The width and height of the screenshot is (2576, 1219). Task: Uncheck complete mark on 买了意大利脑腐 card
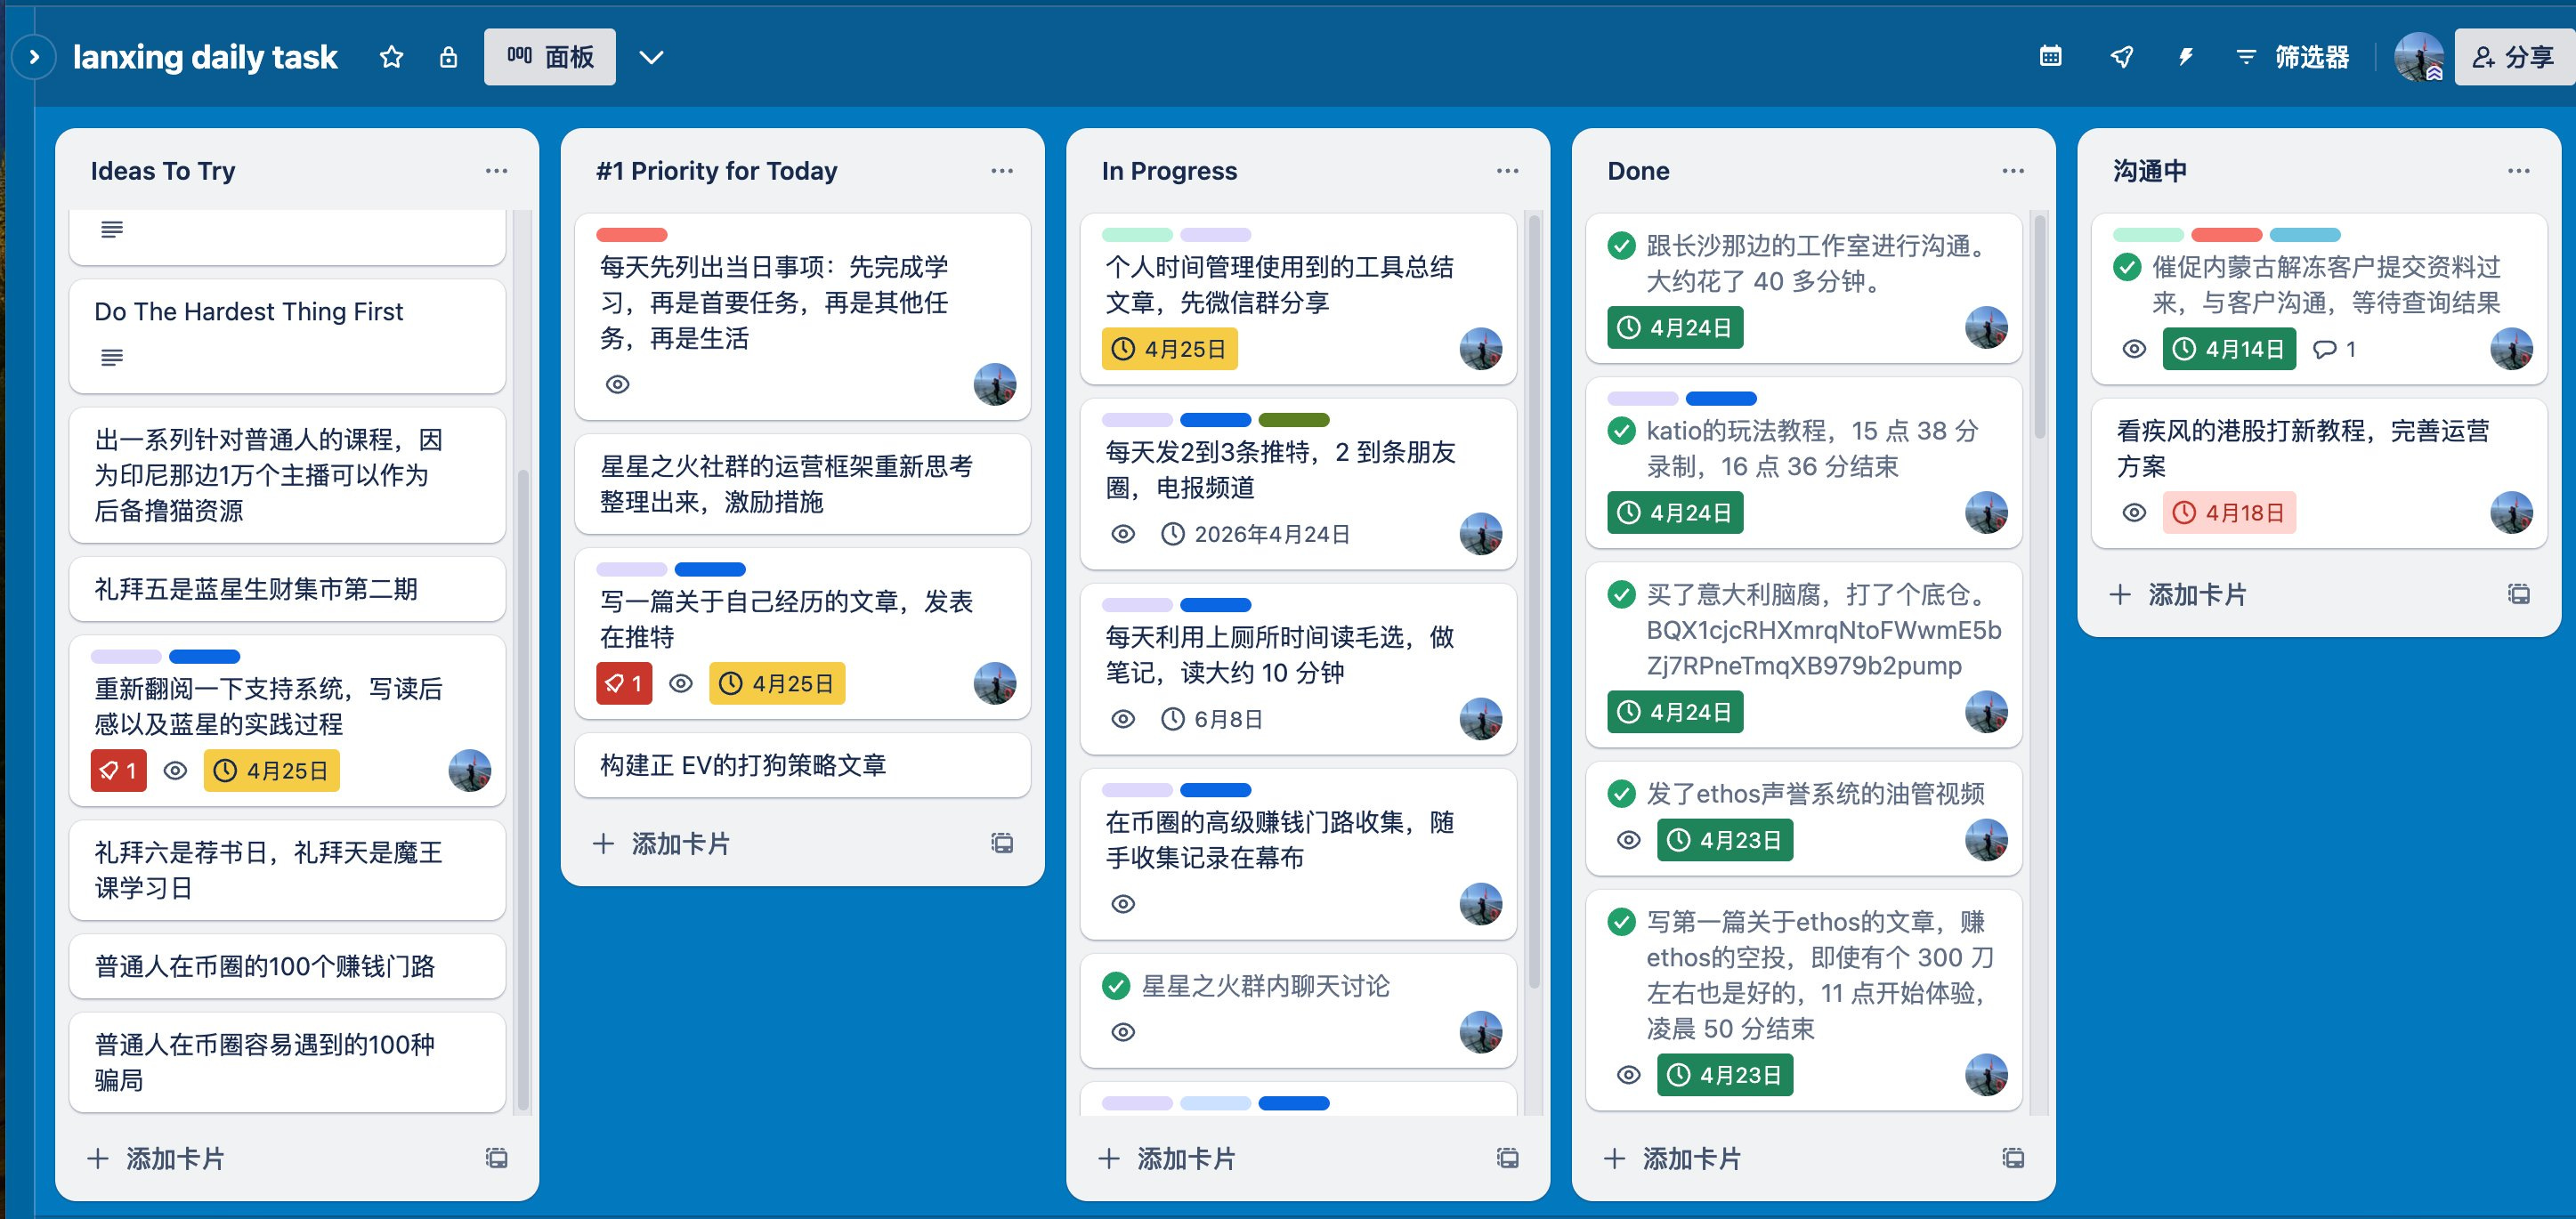[x=1621, y=594]
